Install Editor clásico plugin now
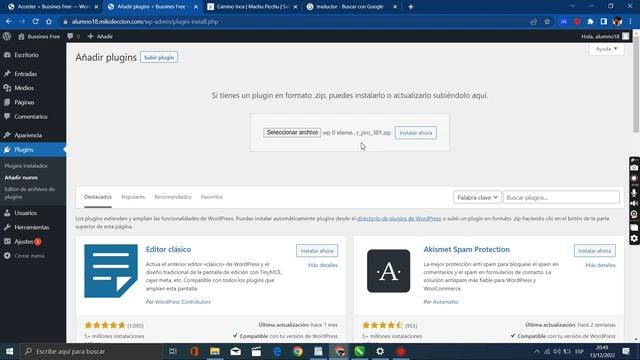Viewport: 640px width, 360px height. [317, 251]
